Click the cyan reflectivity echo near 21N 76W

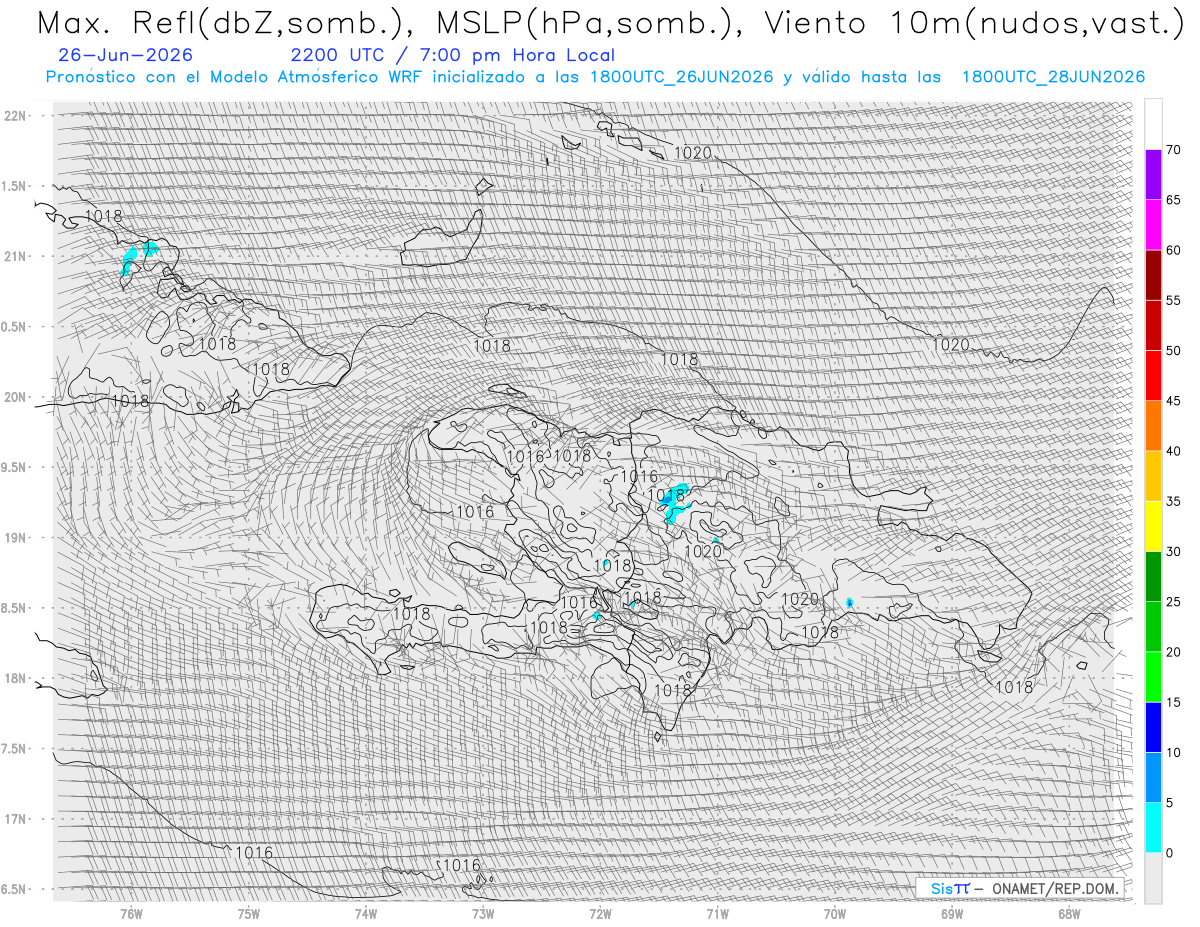130,261
